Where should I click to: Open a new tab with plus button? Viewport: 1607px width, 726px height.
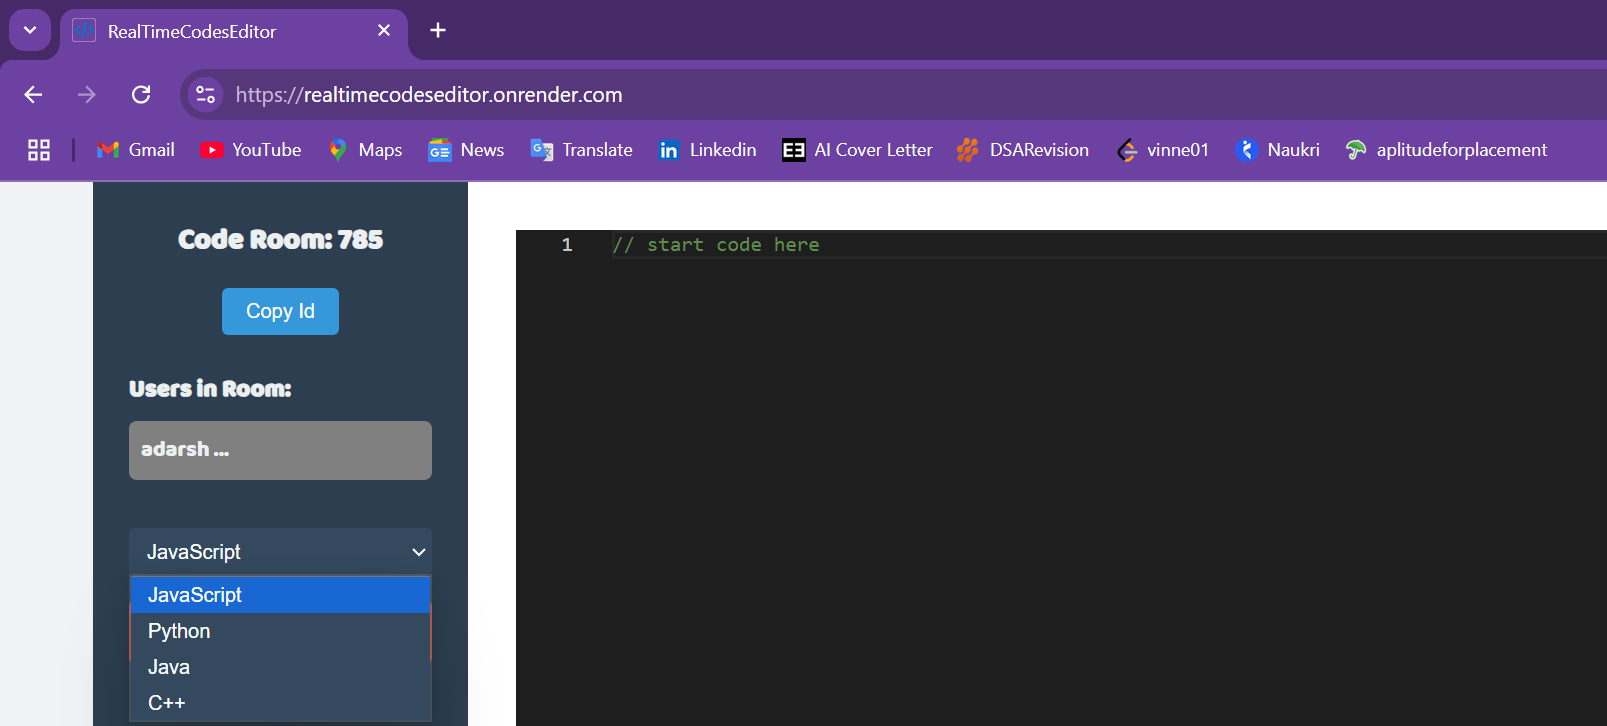pos(438,30)
